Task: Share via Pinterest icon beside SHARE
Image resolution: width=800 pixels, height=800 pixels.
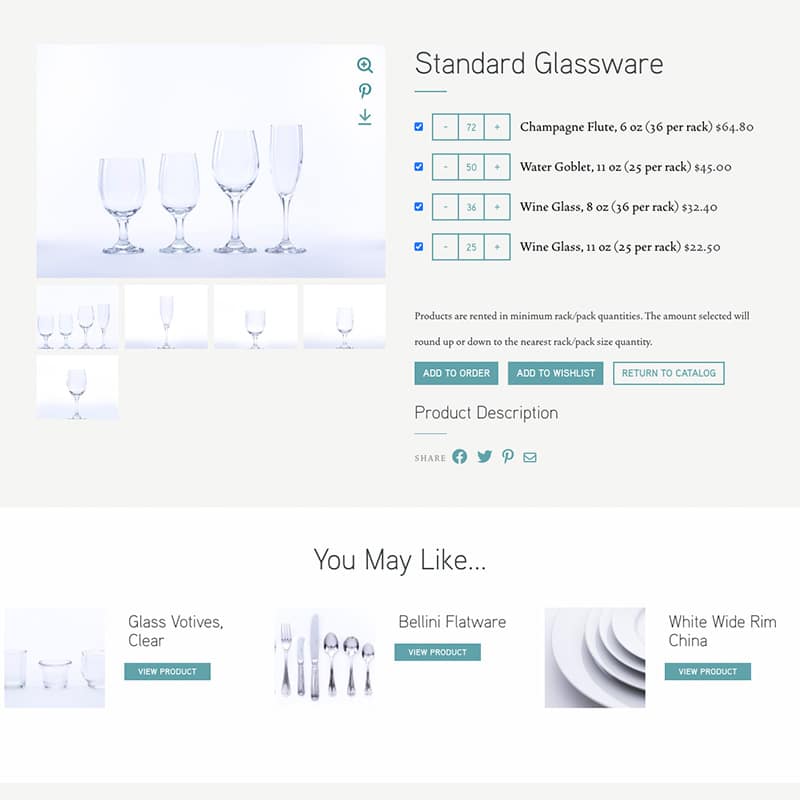Action: [508, 456]
